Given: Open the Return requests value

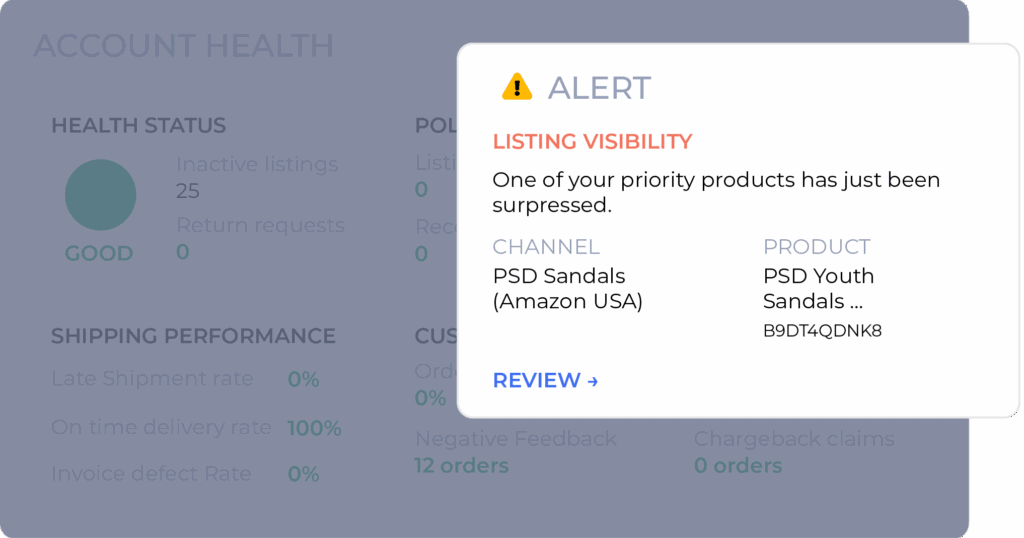Looking at the screenshot, I should click(x=183, y=251).
